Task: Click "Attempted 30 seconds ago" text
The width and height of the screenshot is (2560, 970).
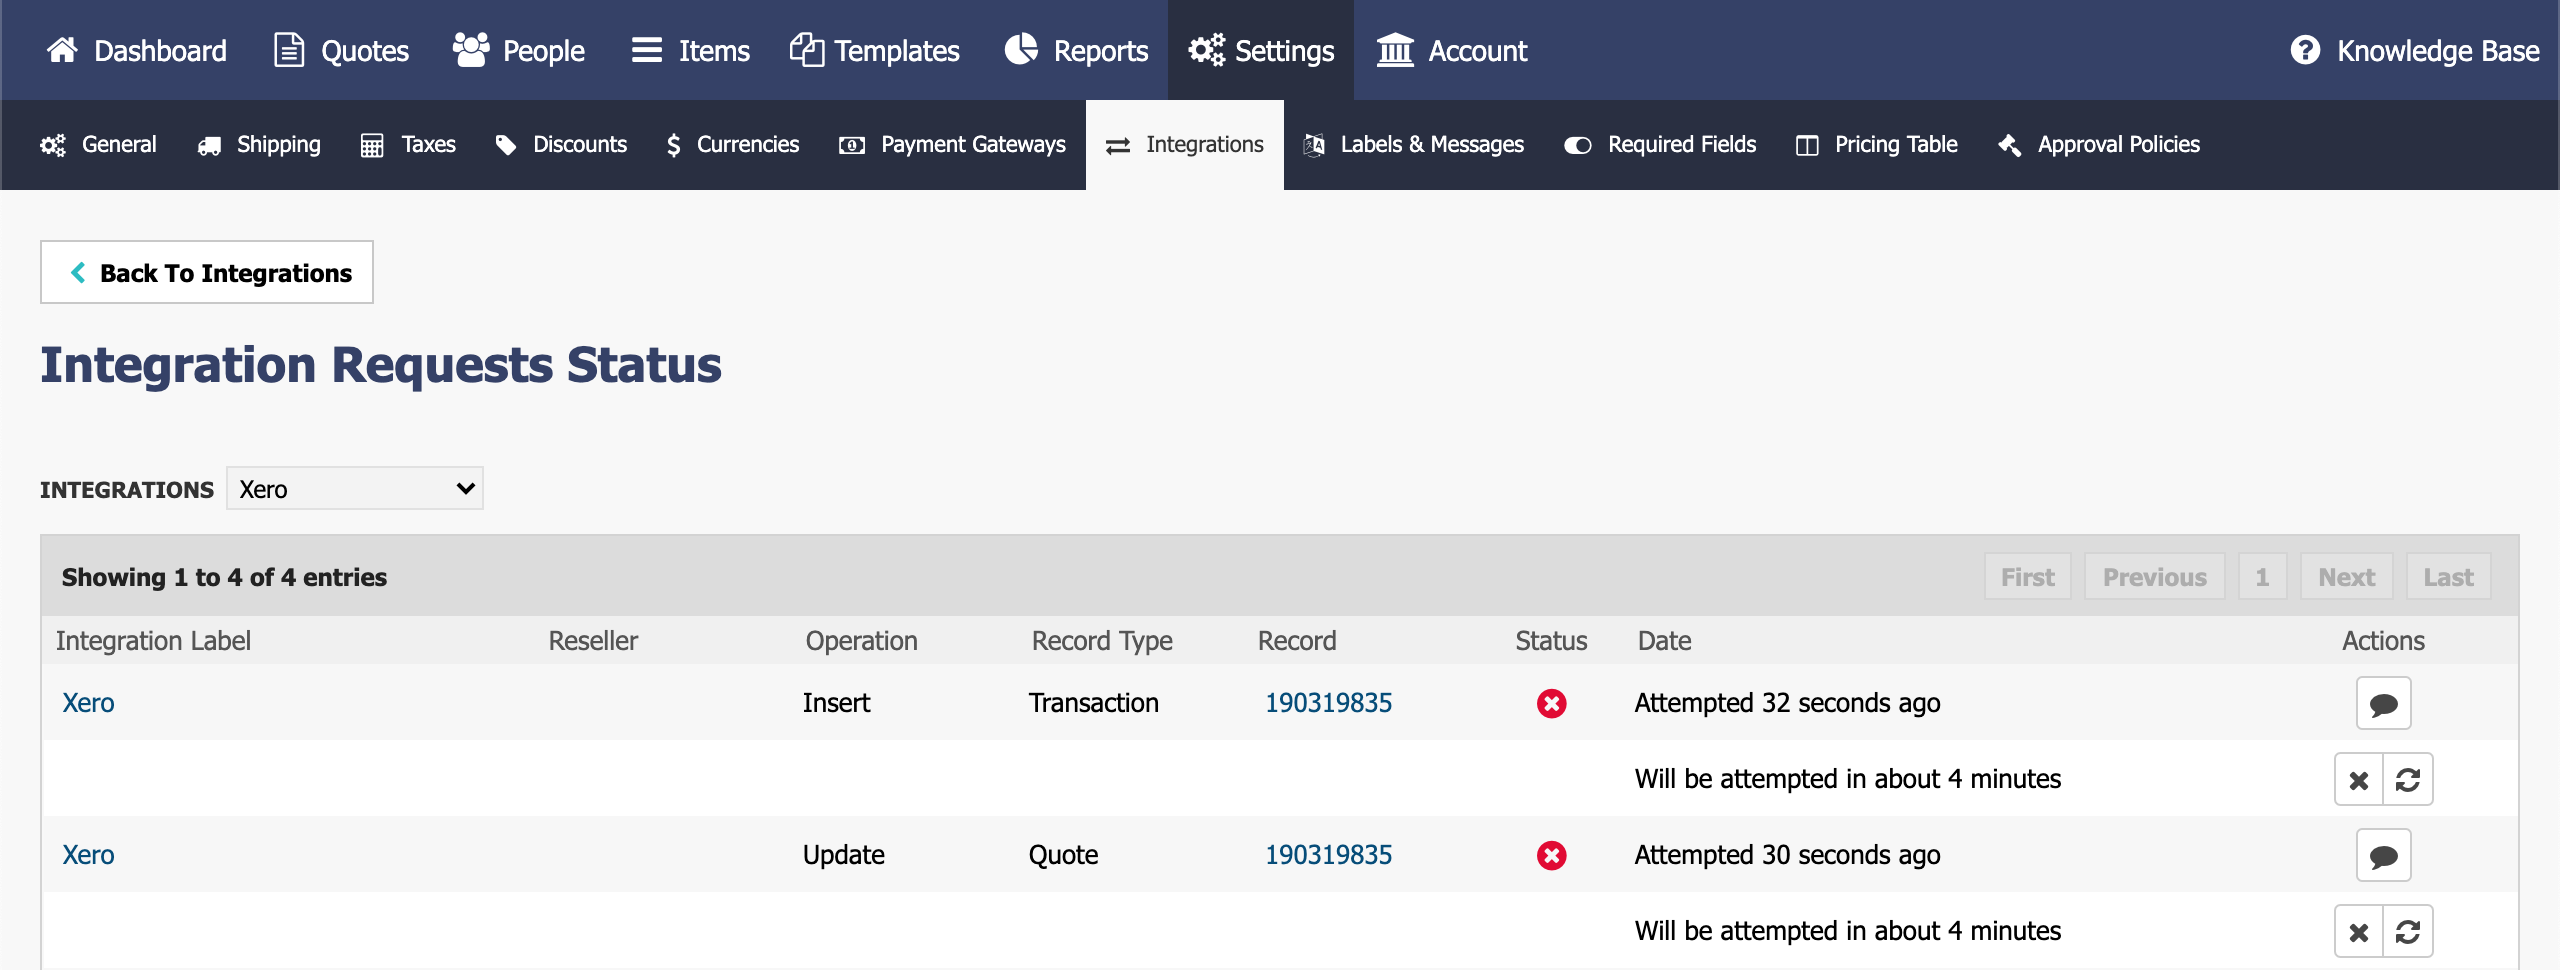Action: pyautogui.click(x=1787, y=855)
